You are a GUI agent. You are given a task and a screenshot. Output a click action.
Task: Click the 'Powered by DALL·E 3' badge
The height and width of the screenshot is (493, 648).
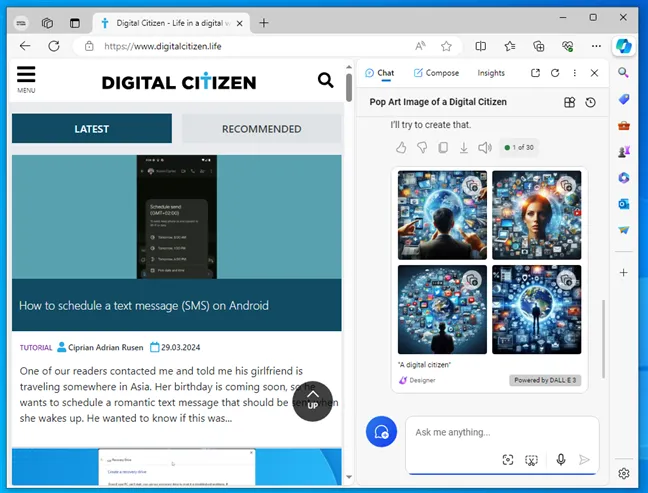[545, 380]
